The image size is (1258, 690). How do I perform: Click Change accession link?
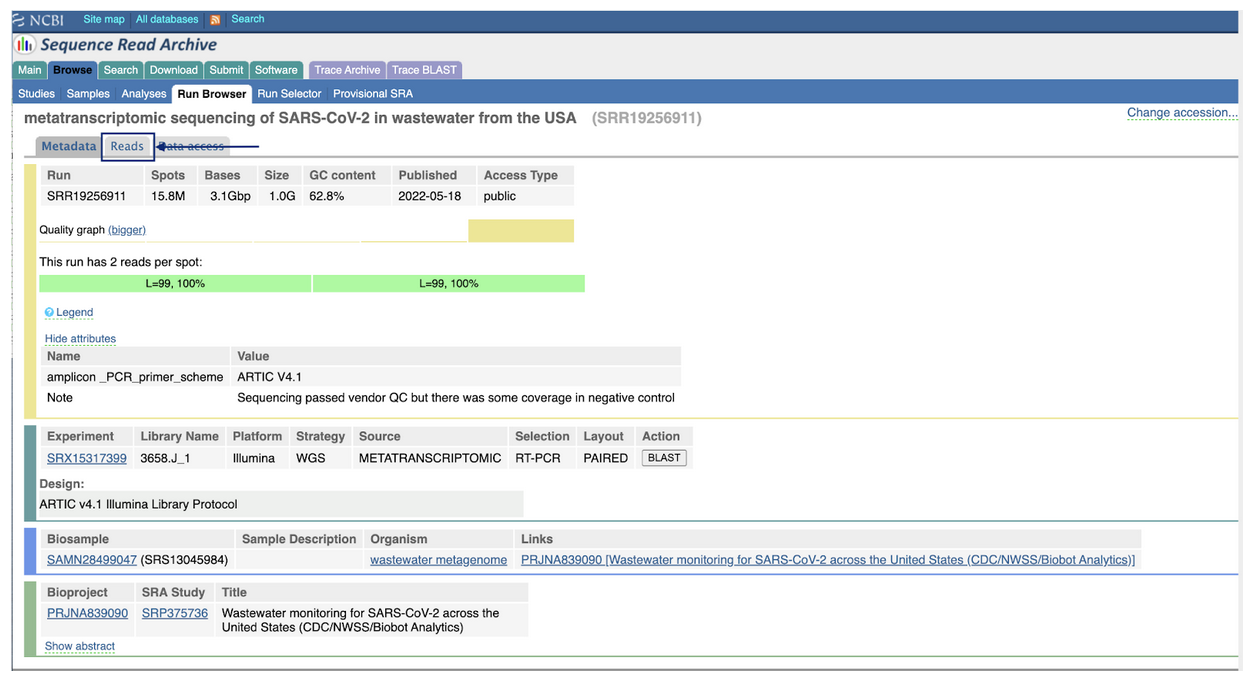(1182, 112)
